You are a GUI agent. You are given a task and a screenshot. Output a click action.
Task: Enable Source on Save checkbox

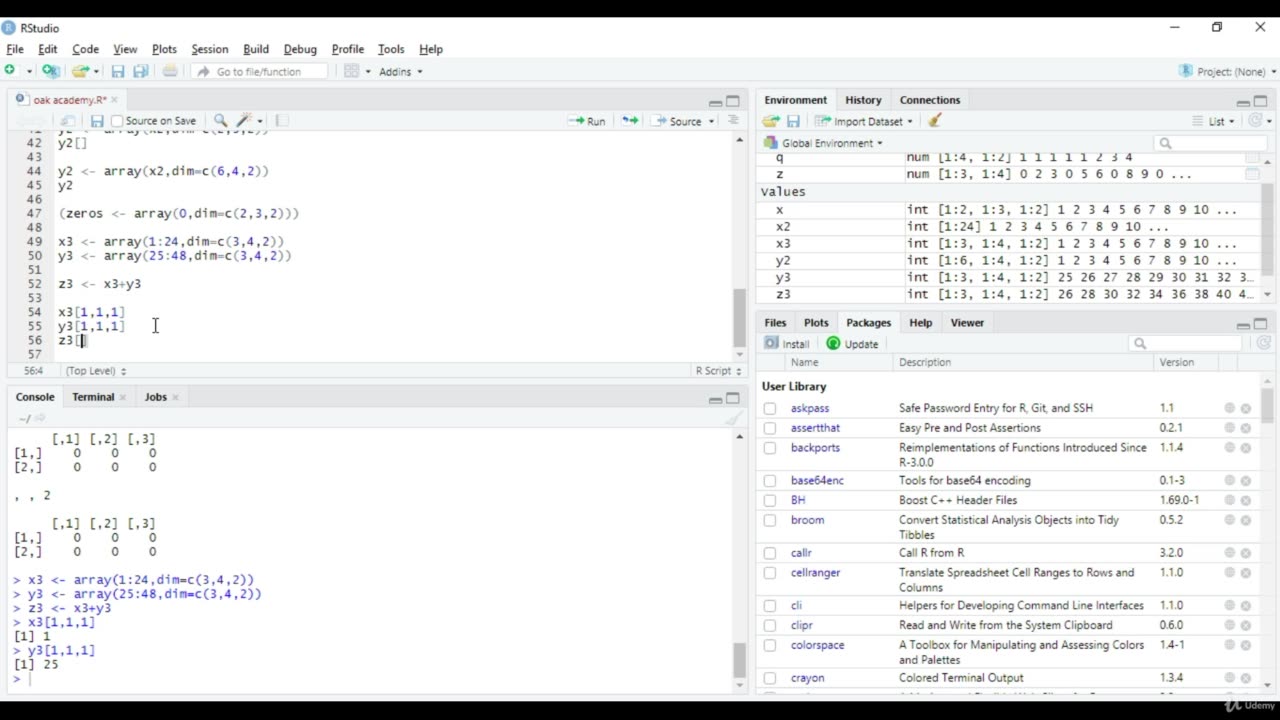click(x=117, y=121)
